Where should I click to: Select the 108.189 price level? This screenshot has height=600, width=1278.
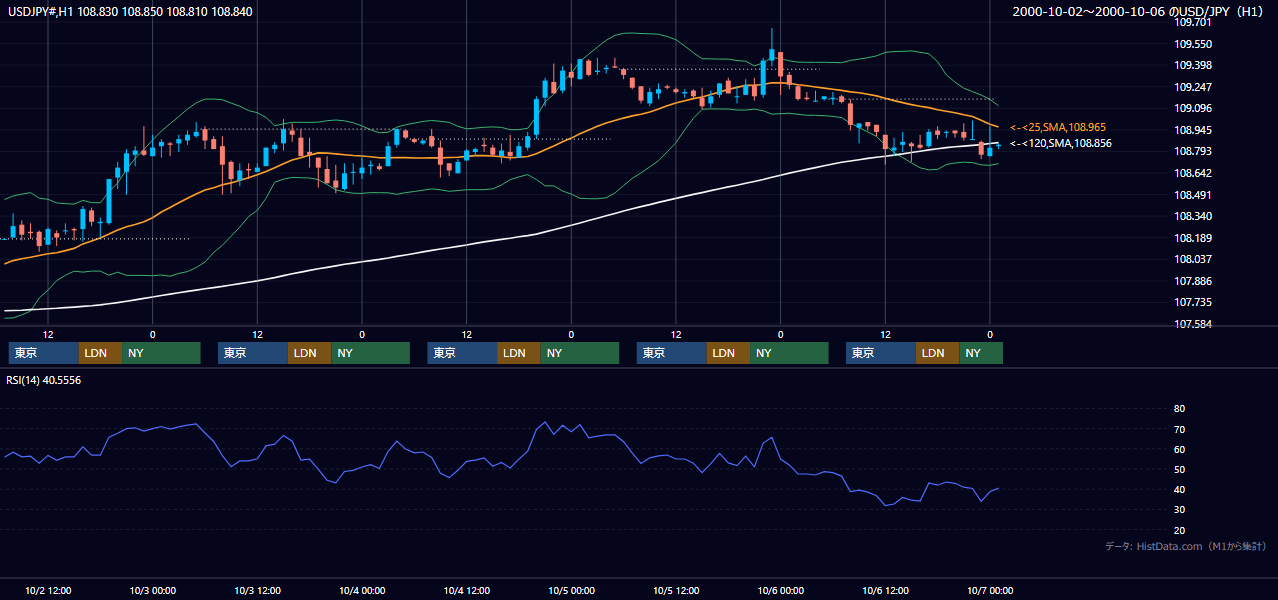(1192, 238)
